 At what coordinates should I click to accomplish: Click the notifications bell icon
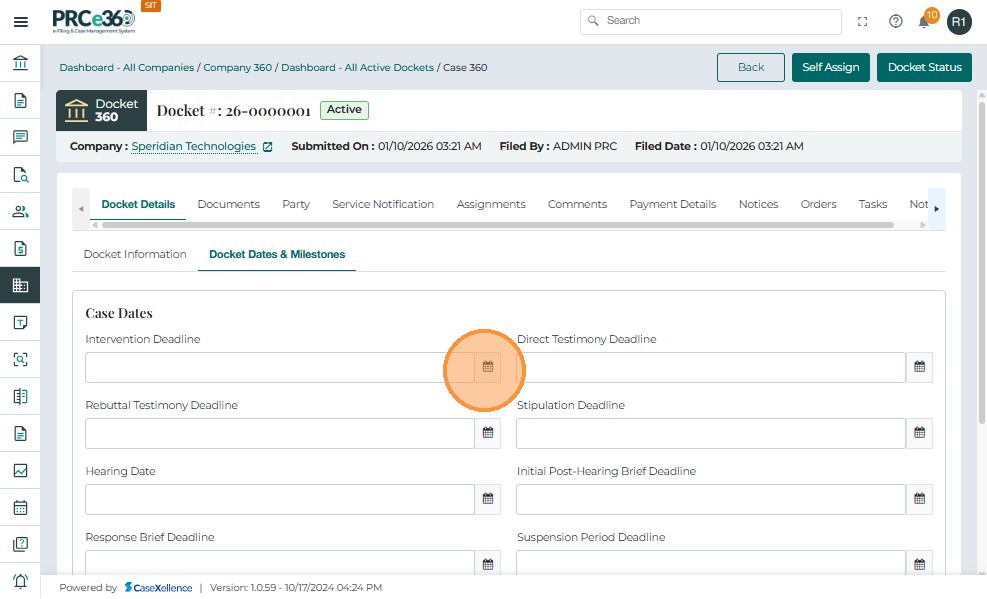924,22
